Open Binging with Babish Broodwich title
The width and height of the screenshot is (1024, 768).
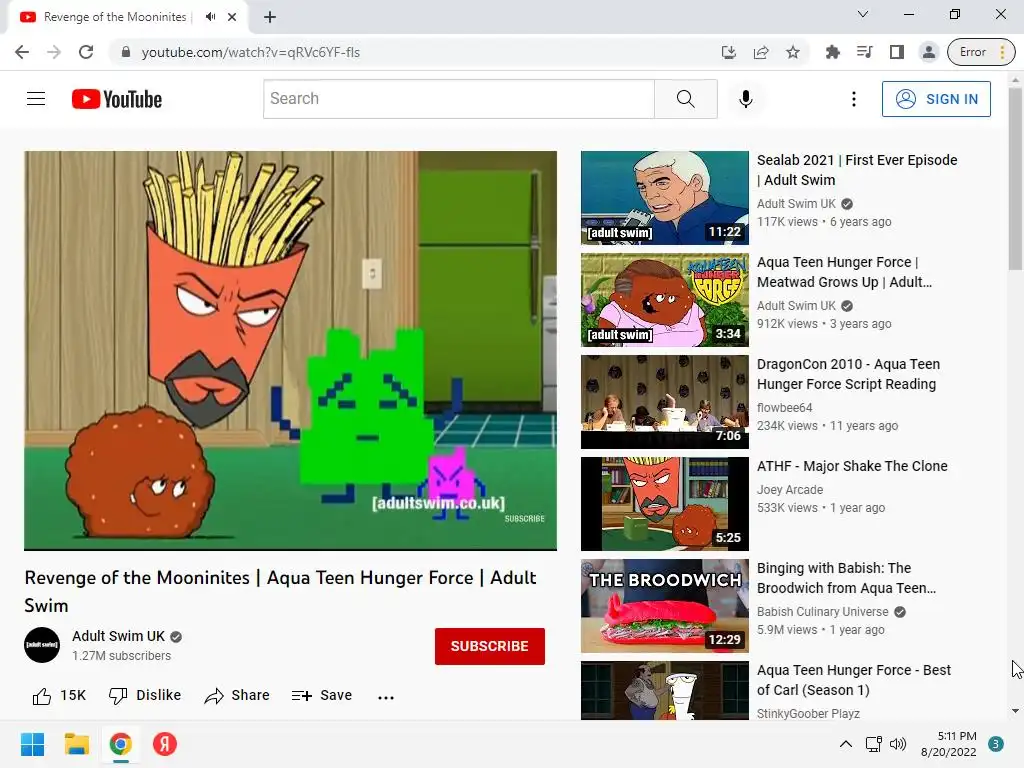click(846, 578)
